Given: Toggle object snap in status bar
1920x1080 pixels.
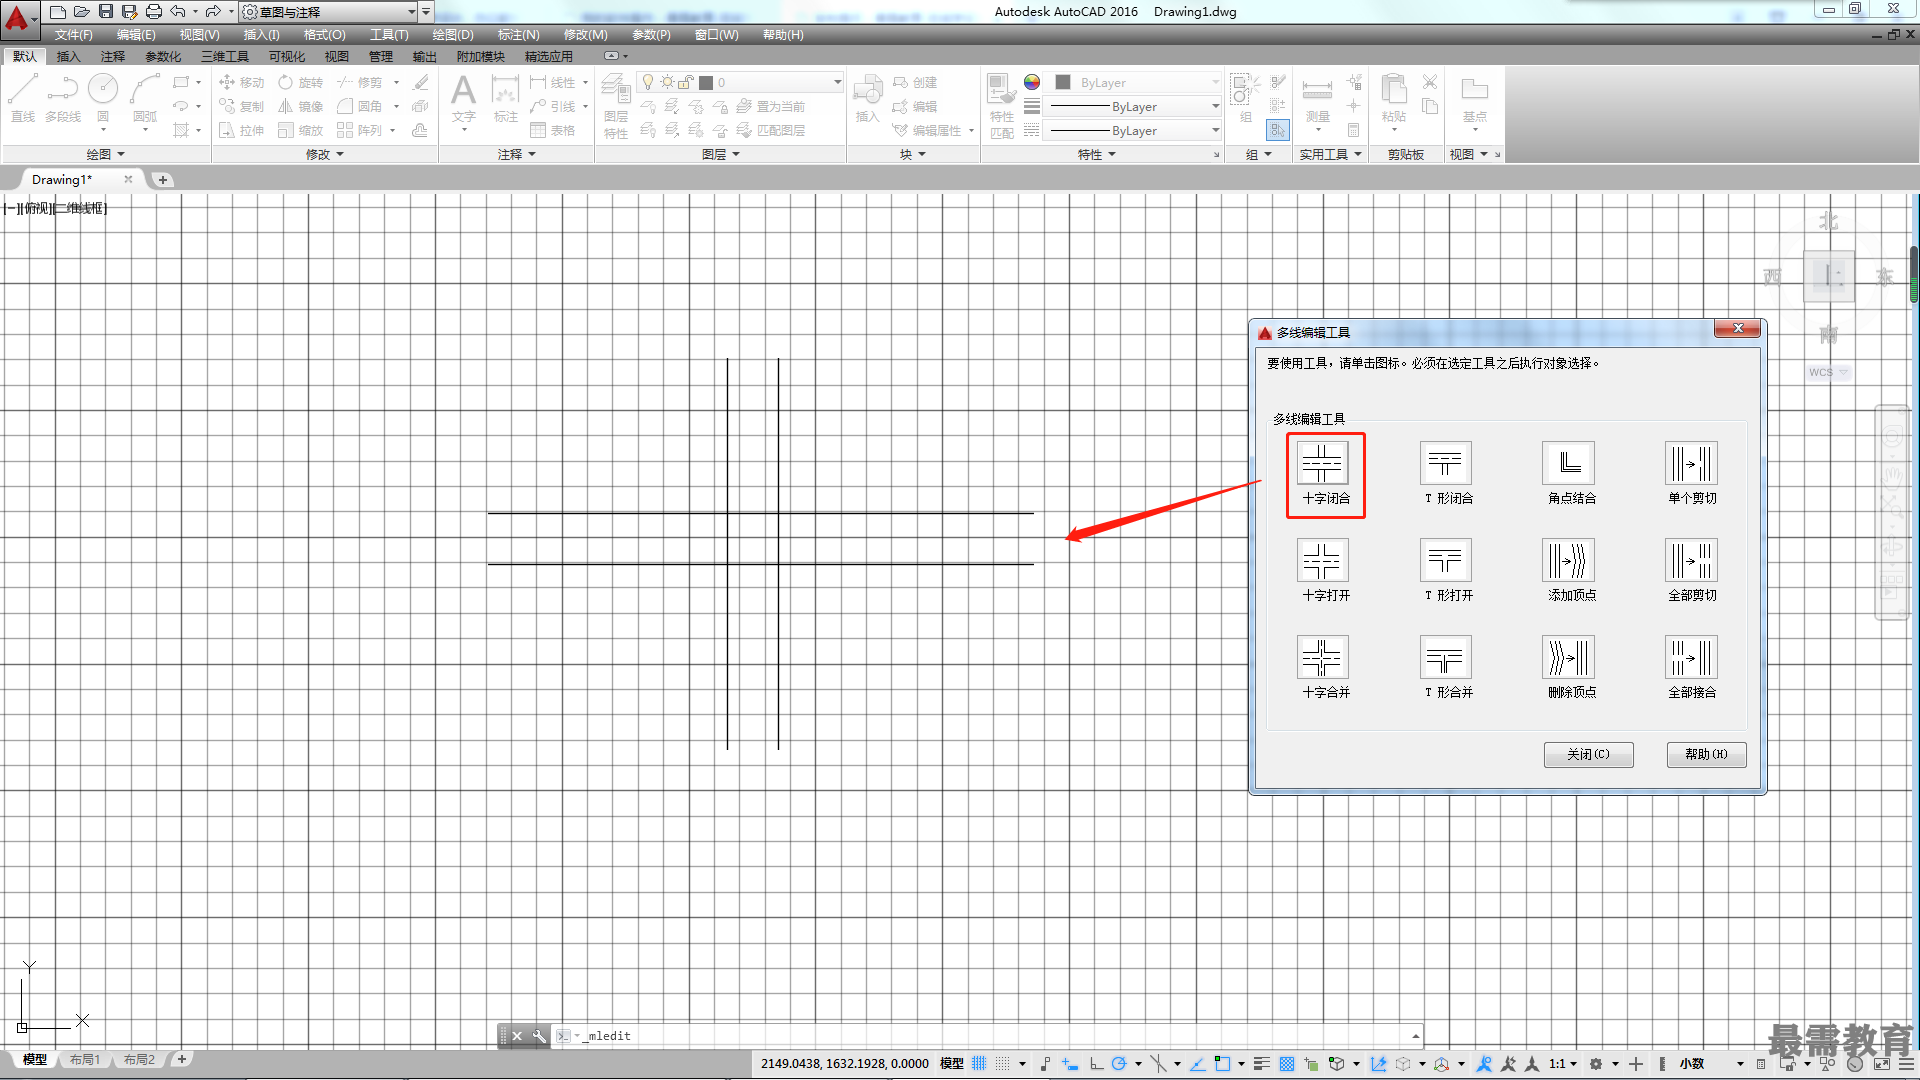Looking at the screenshot, I should [1222, 1064].
